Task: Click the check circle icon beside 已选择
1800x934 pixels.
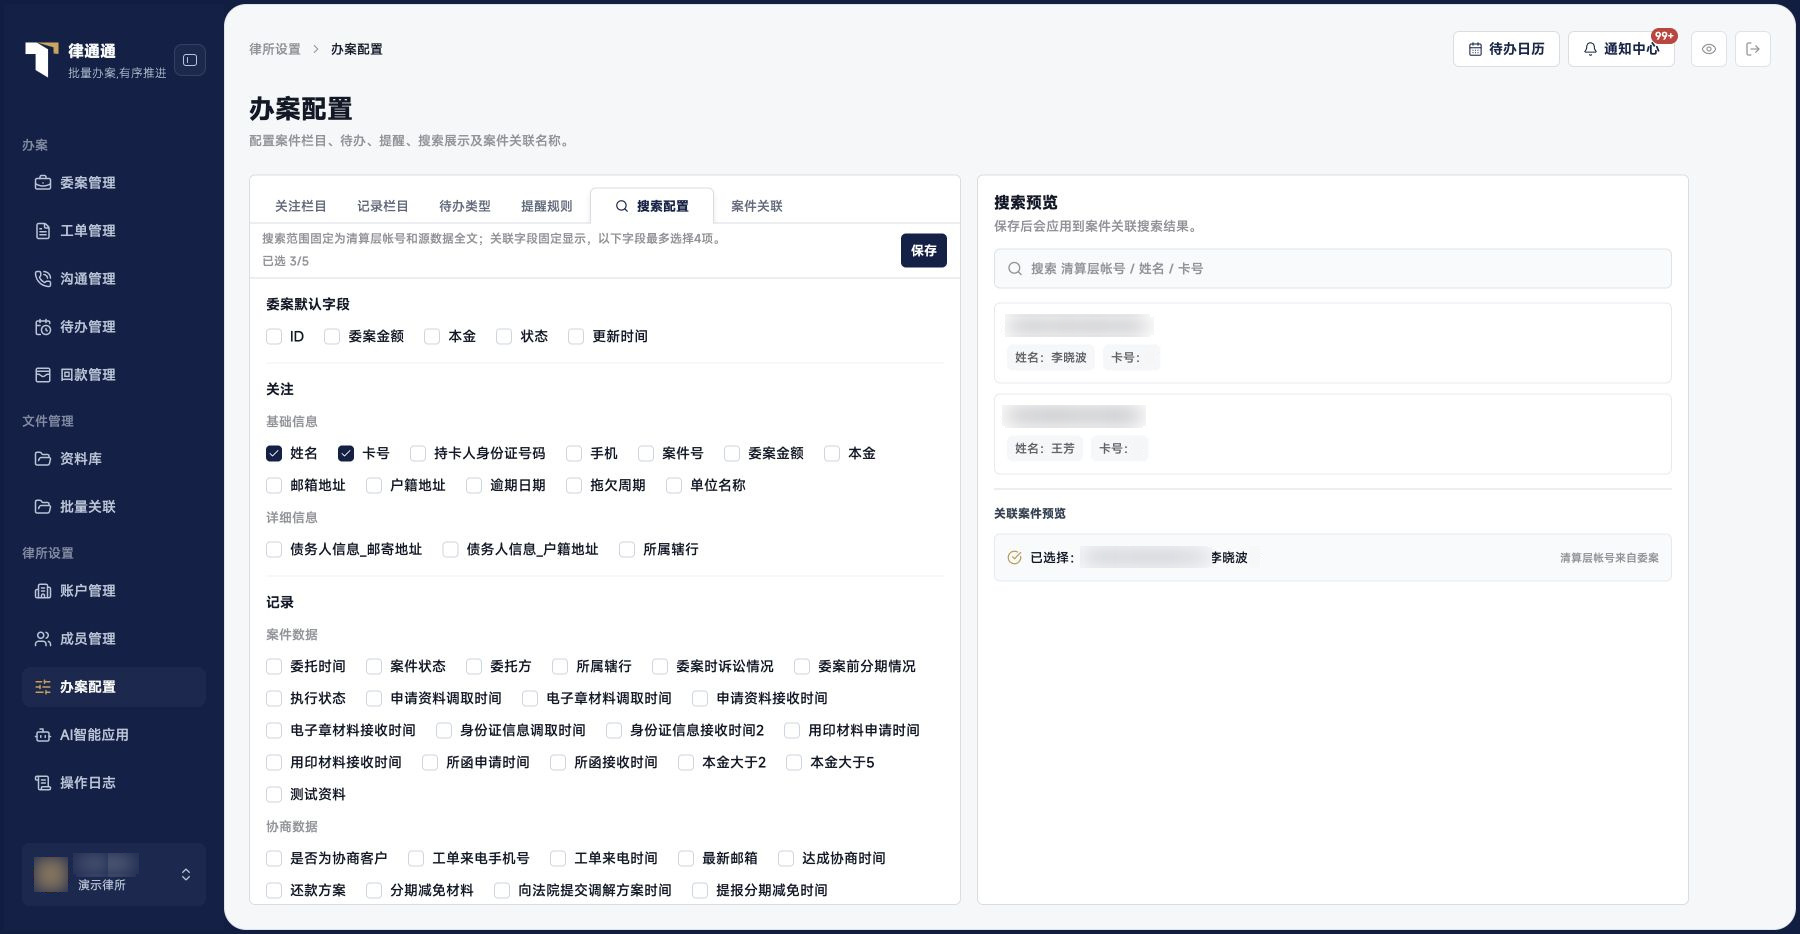Action: pos(1014,558)
